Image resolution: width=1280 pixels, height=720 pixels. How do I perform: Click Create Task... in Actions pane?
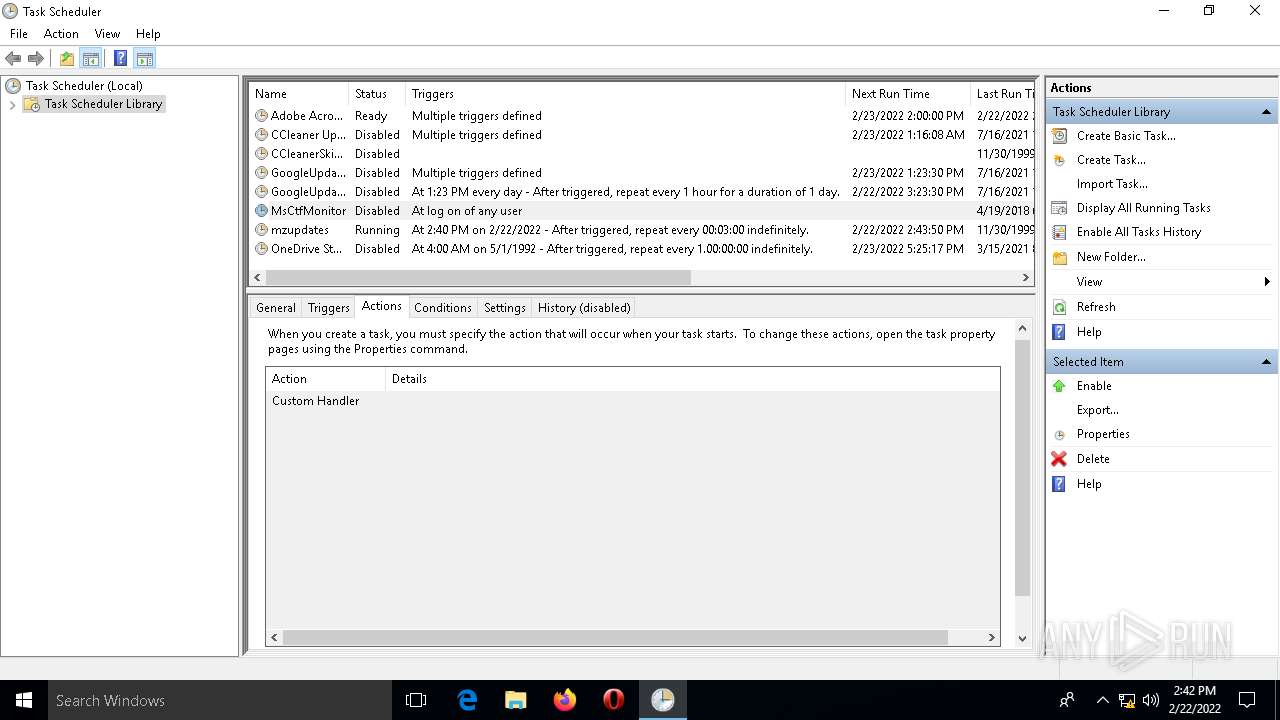(1111, 160)
